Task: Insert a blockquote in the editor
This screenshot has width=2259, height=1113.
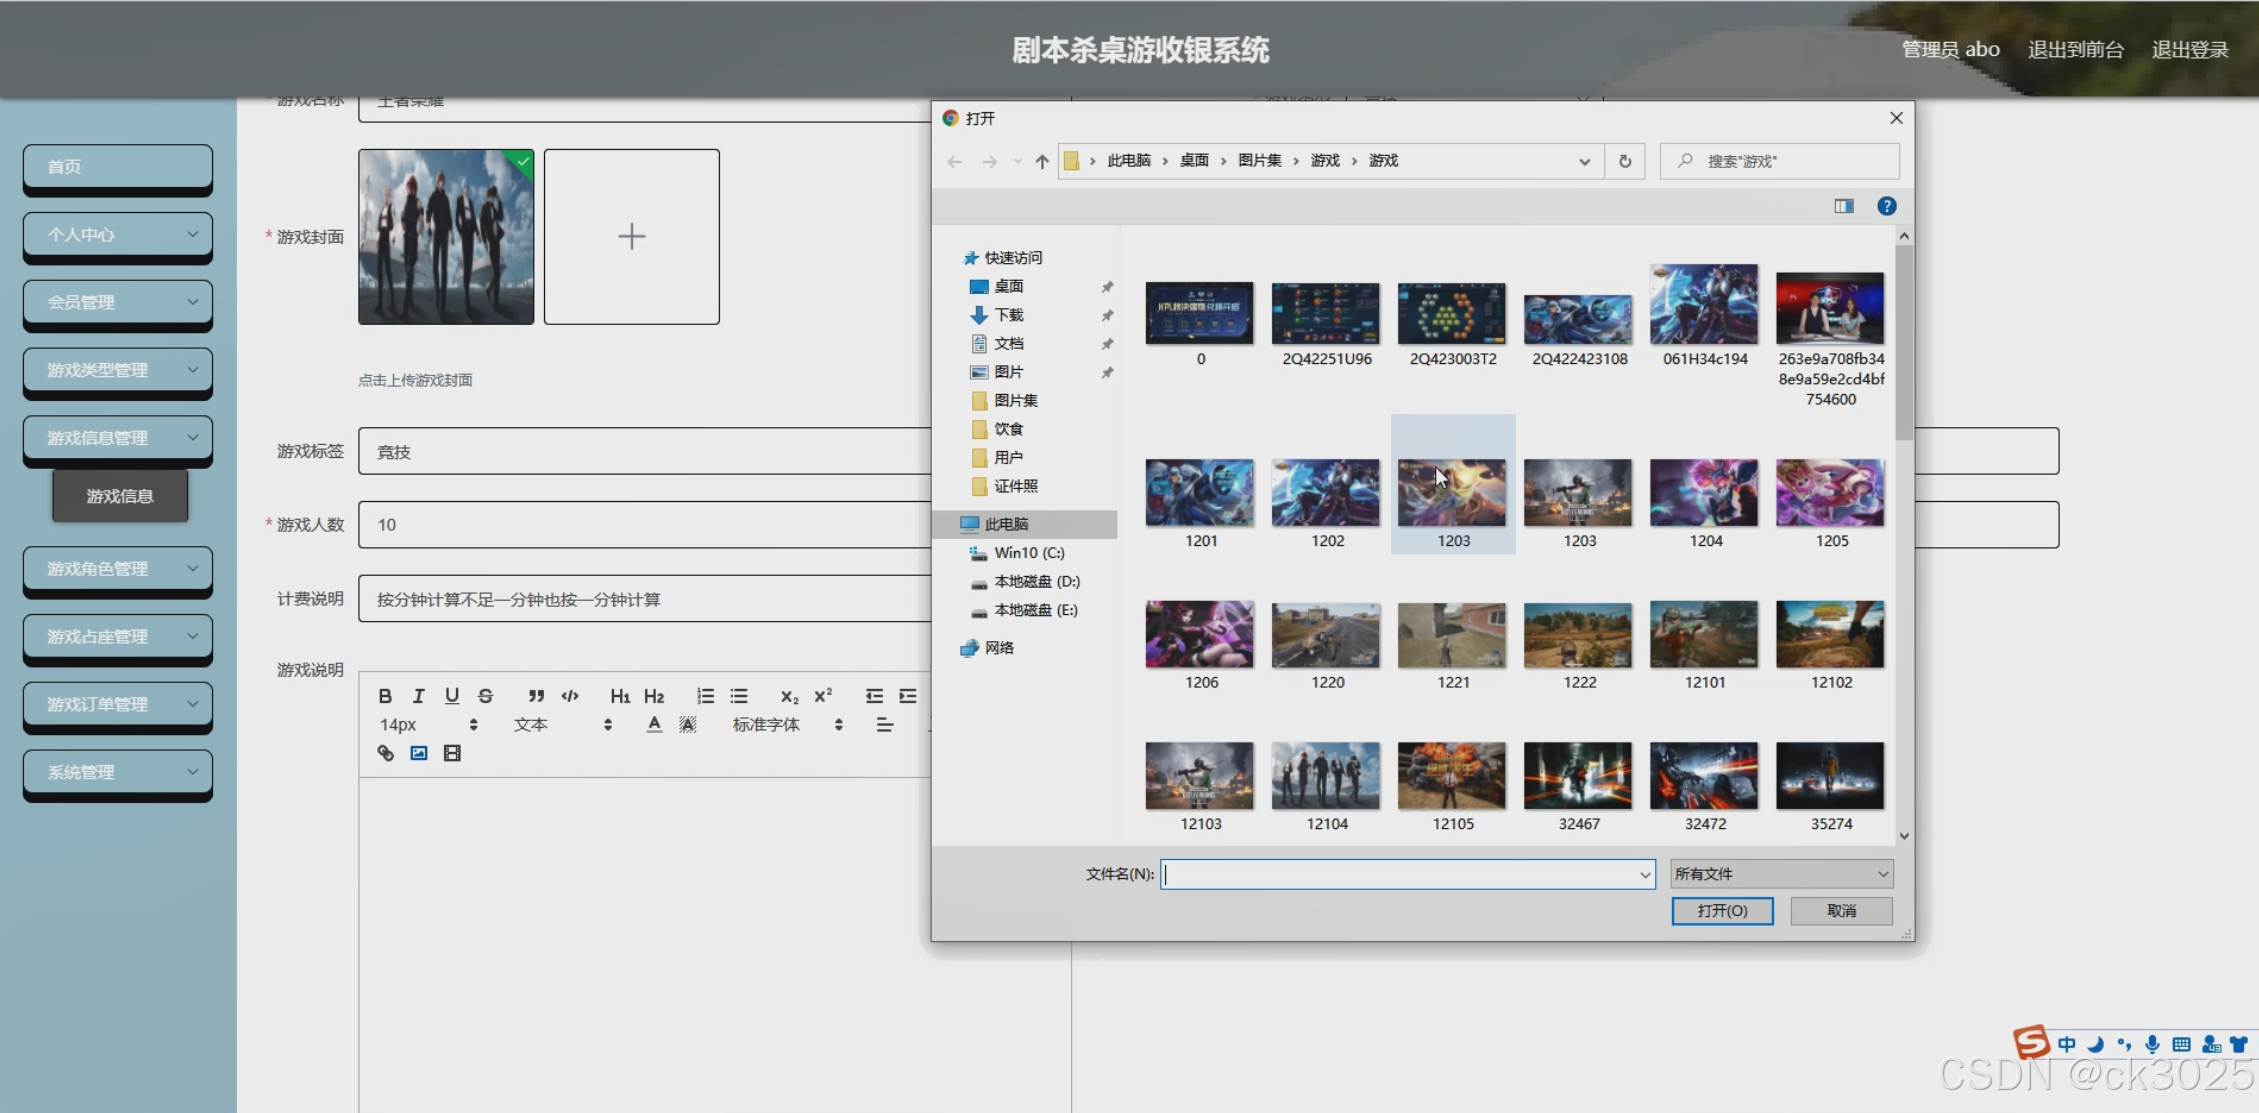Action: pos(536,696)
